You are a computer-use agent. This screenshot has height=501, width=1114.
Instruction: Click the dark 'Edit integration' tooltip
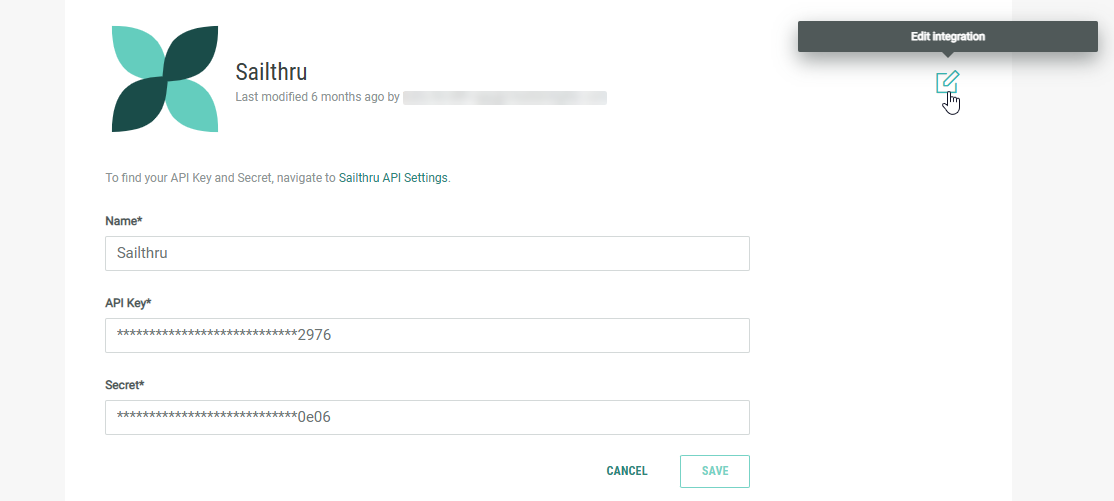pyautogui.click(x=947, y=37)
